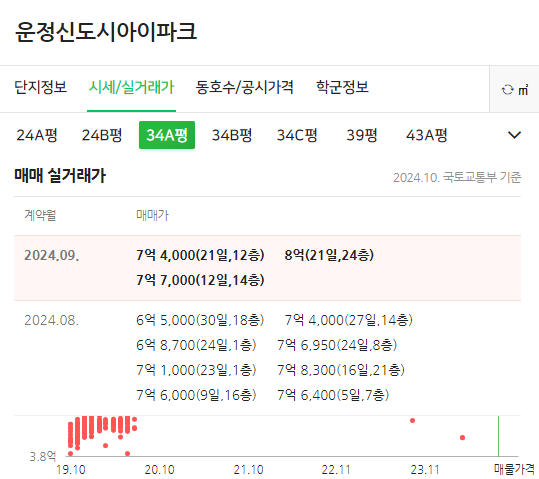Click the 20.10 chart axis label

pos(160,470)
